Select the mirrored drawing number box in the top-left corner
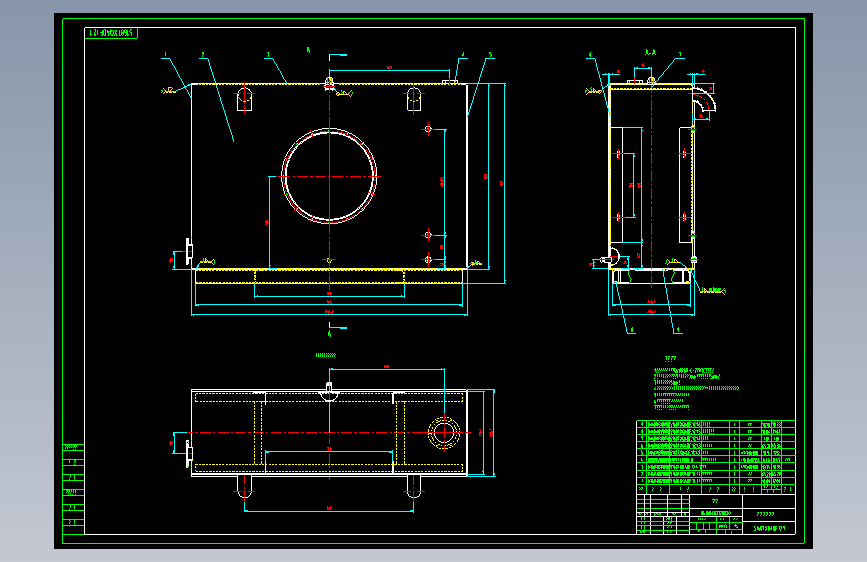The width and height of the screenshot is (867, 562). (111, 33)
